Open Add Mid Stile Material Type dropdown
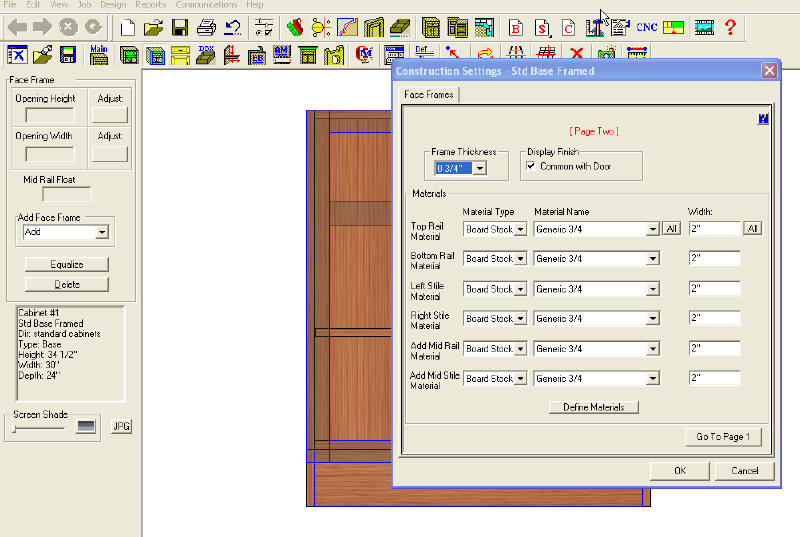Image resolution: width=800 pixels, height=537 pixels. pyautogui.click(x=520, y=379)
